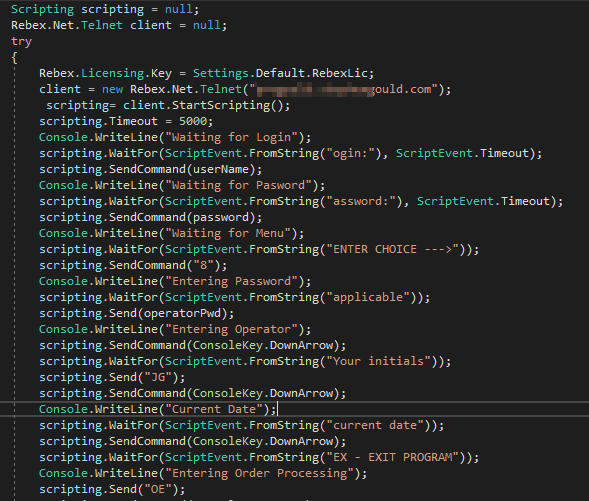Click the try keyword

[21, 41]
